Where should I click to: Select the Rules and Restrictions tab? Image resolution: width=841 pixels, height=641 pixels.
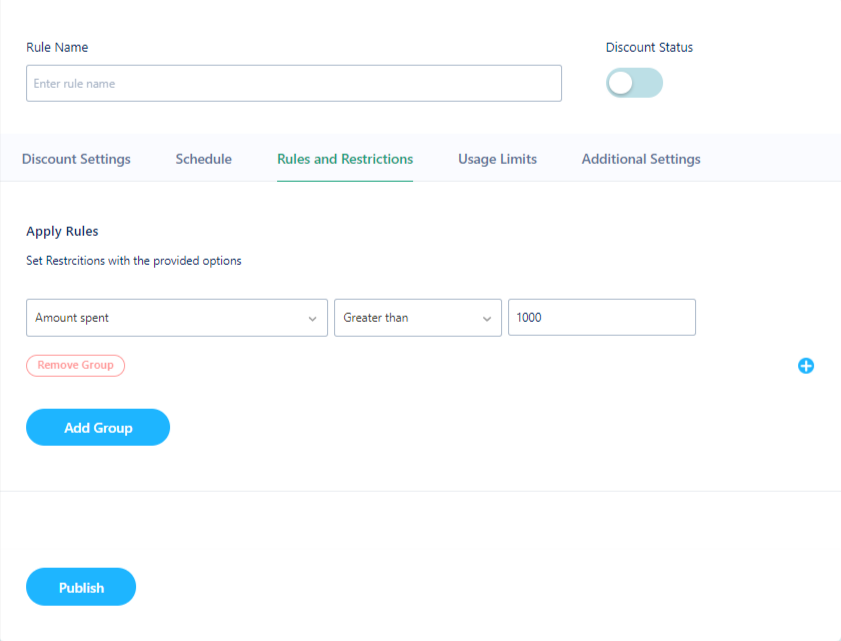tap(345, 159)
